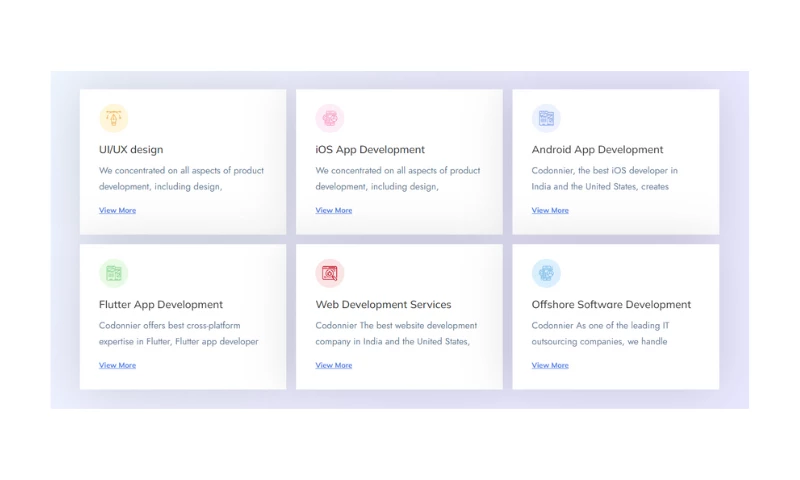Open View More under Flutter App Development
The width and height of the screenshot is (800, 480).
tap(117, 365)
